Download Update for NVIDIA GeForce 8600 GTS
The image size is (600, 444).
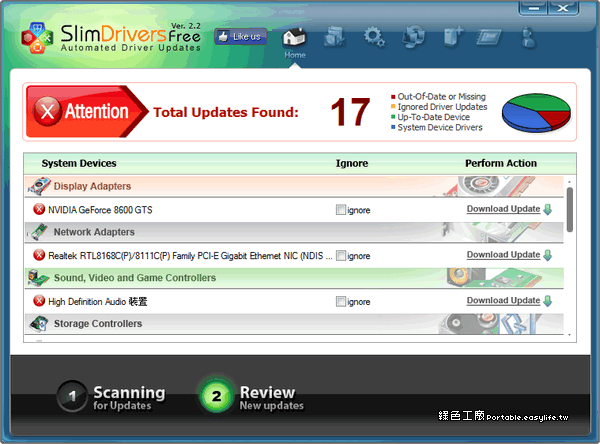[x=503, y=209]
